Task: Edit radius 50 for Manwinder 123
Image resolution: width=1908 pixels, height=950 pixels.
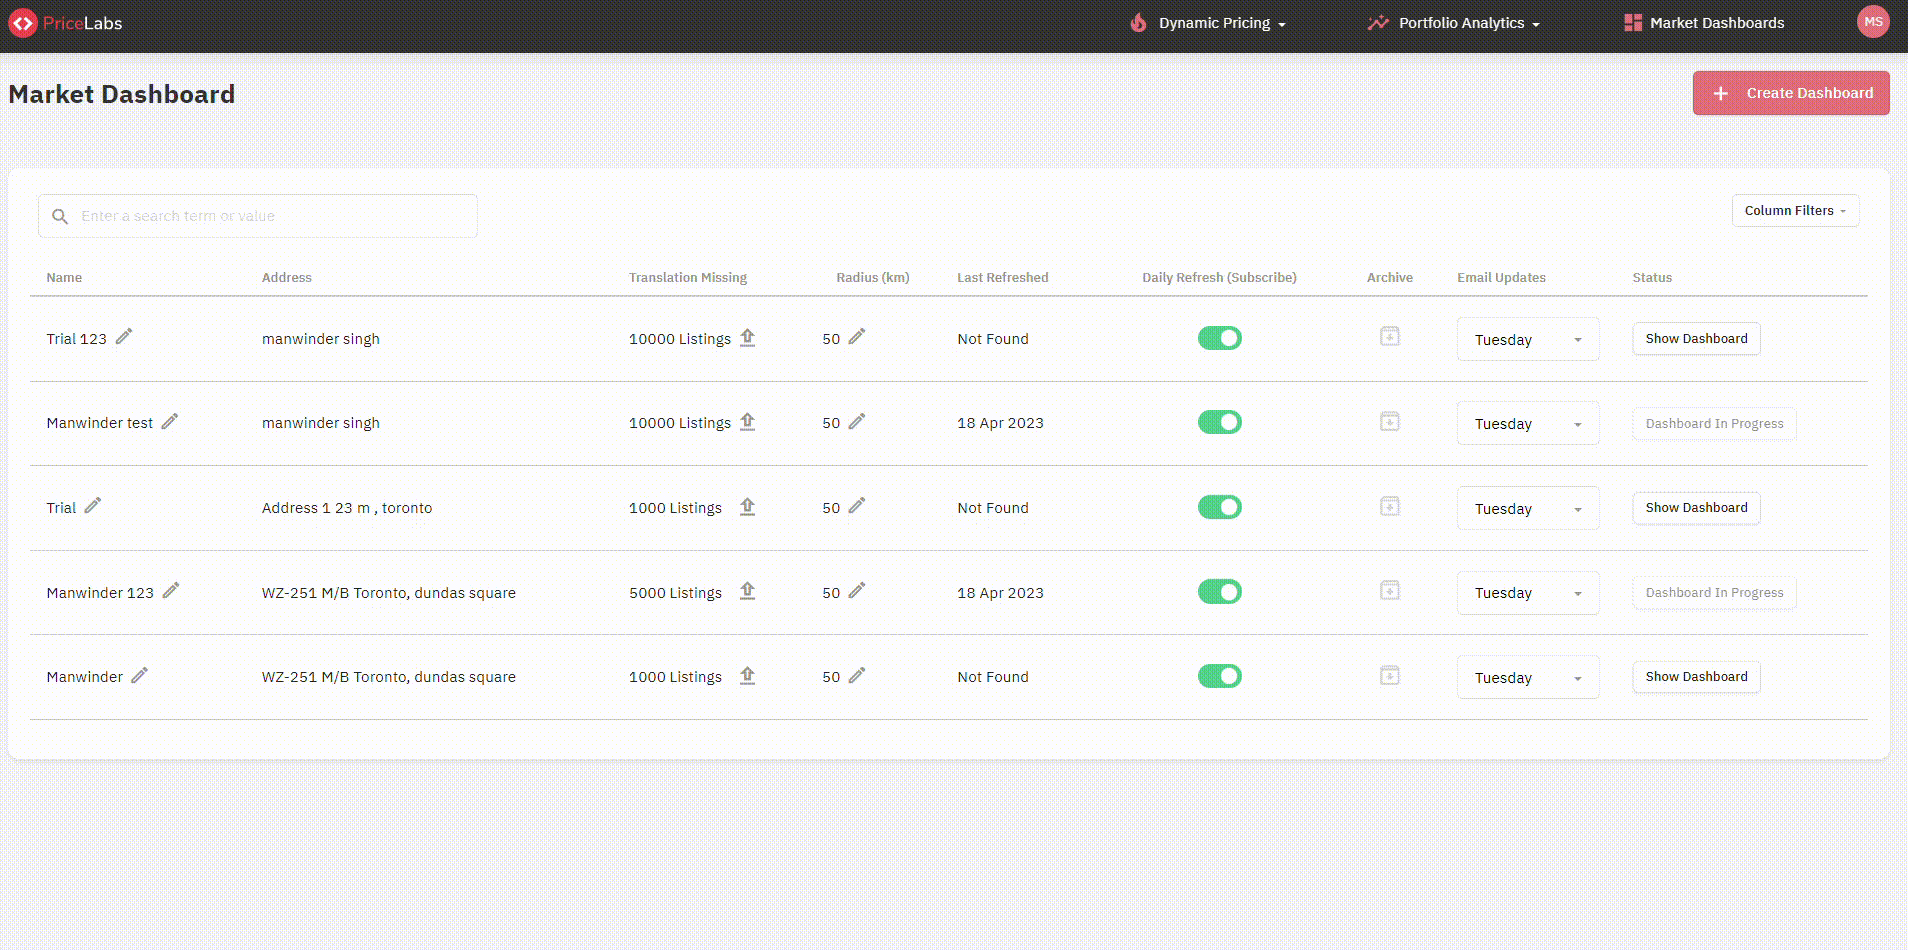Action: click(x=857, y=591)
